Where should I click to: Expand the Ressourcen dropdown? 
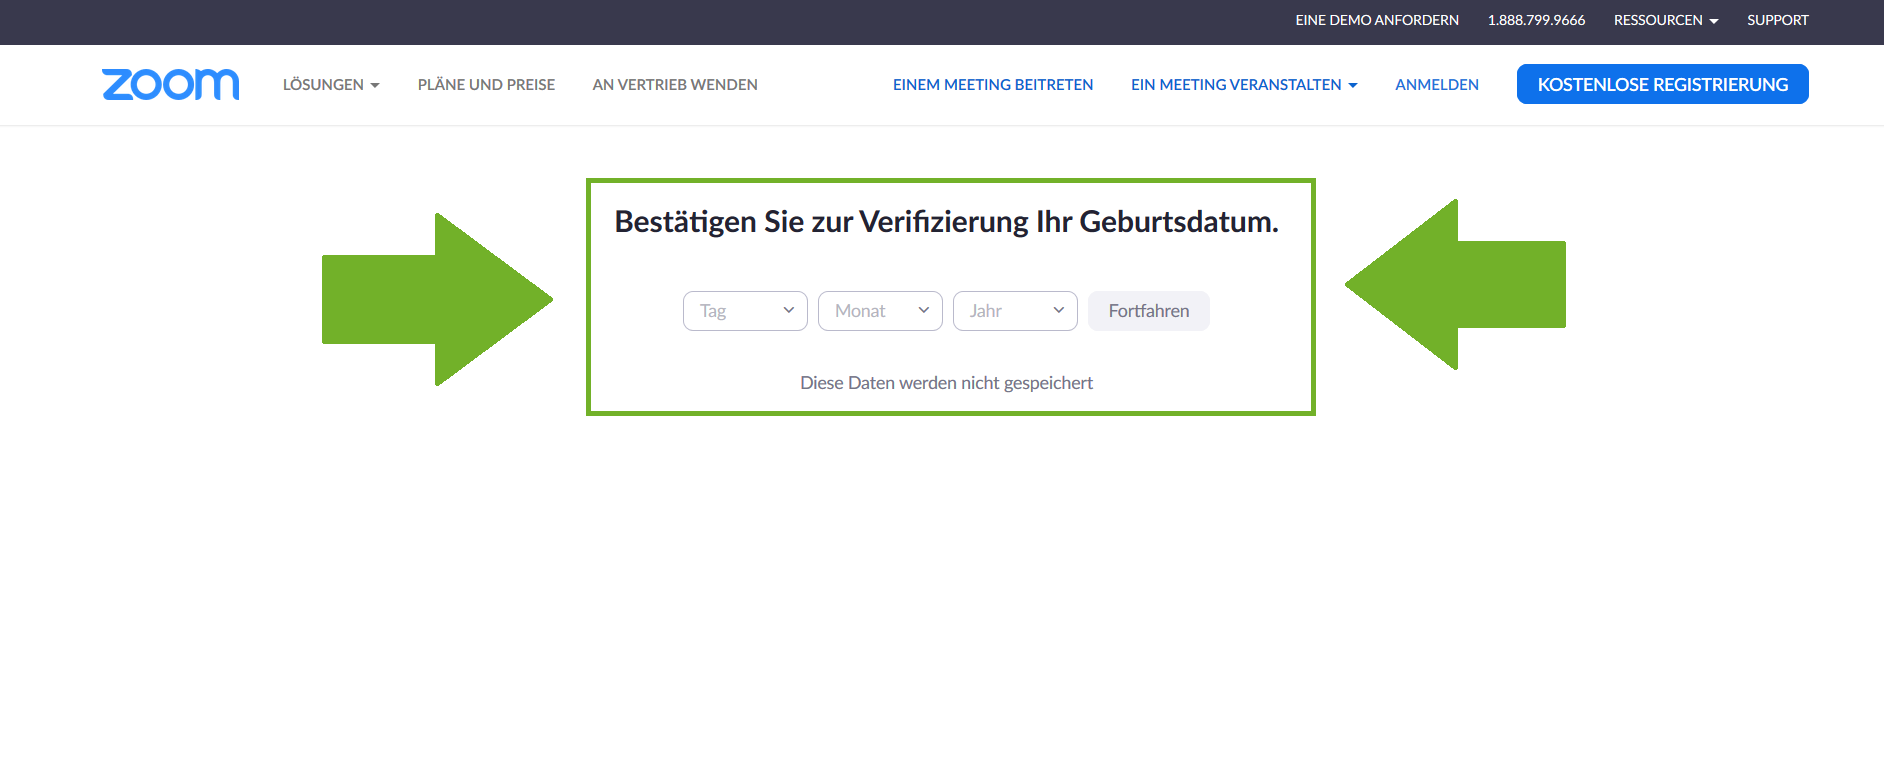click(x=1666, y=20)
